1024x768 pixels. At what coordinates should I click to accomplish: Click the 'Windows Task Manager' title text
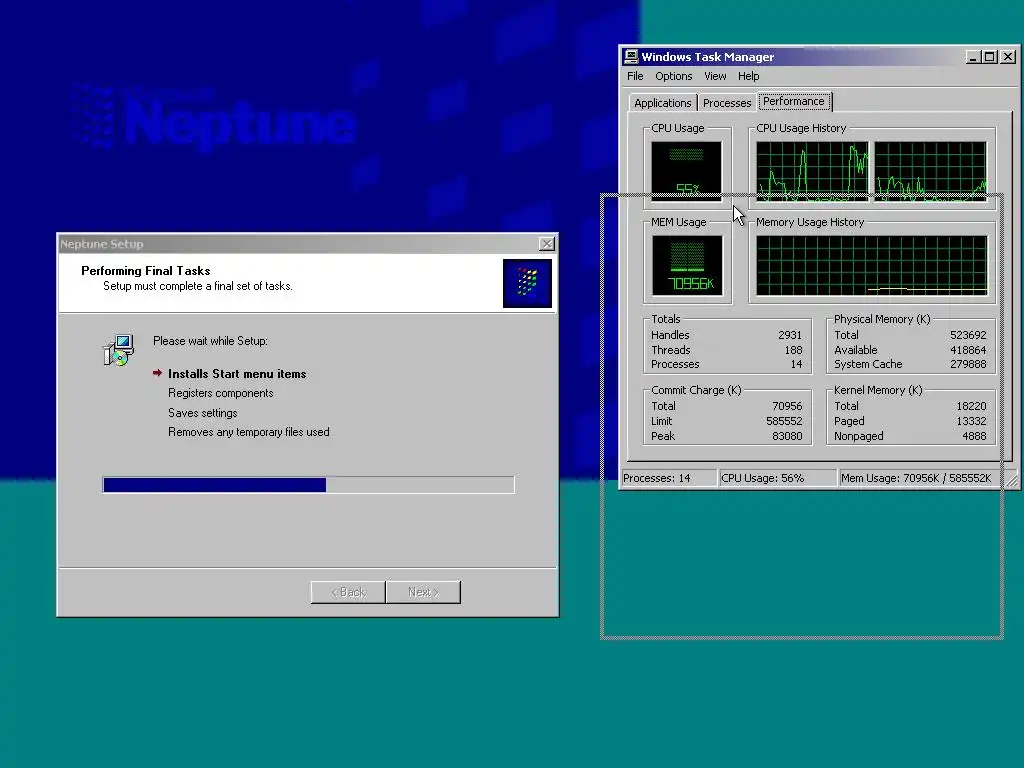pos(707,57)
